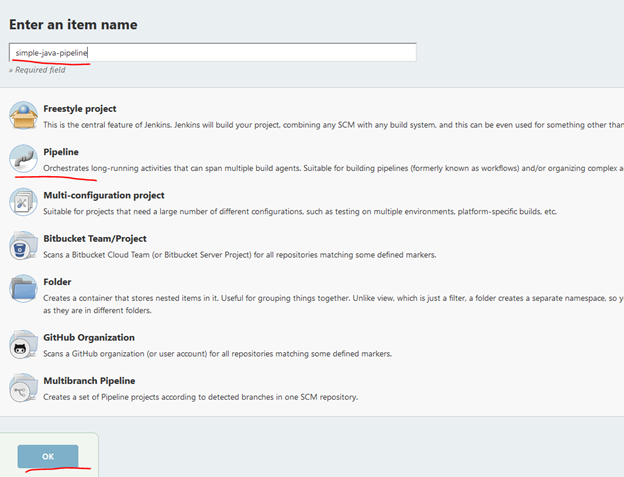The width and height of the screenshot is (624, 477).
Task: Click the Freestyle project box icon
Action: coord(24,116)
